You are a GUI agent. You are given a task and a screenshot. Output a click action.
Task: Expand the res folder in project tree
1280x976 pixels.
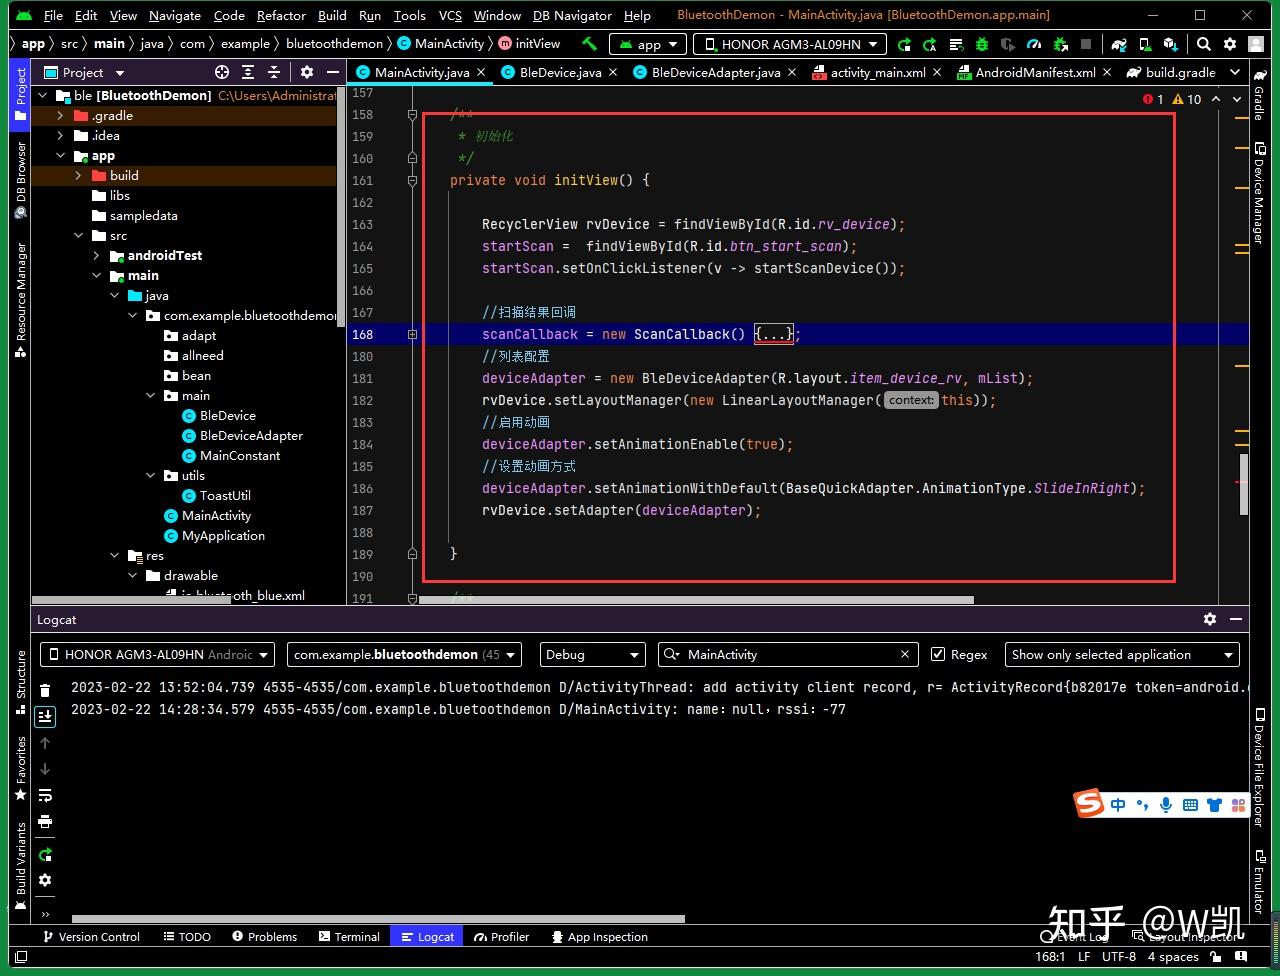coord(116,555)
